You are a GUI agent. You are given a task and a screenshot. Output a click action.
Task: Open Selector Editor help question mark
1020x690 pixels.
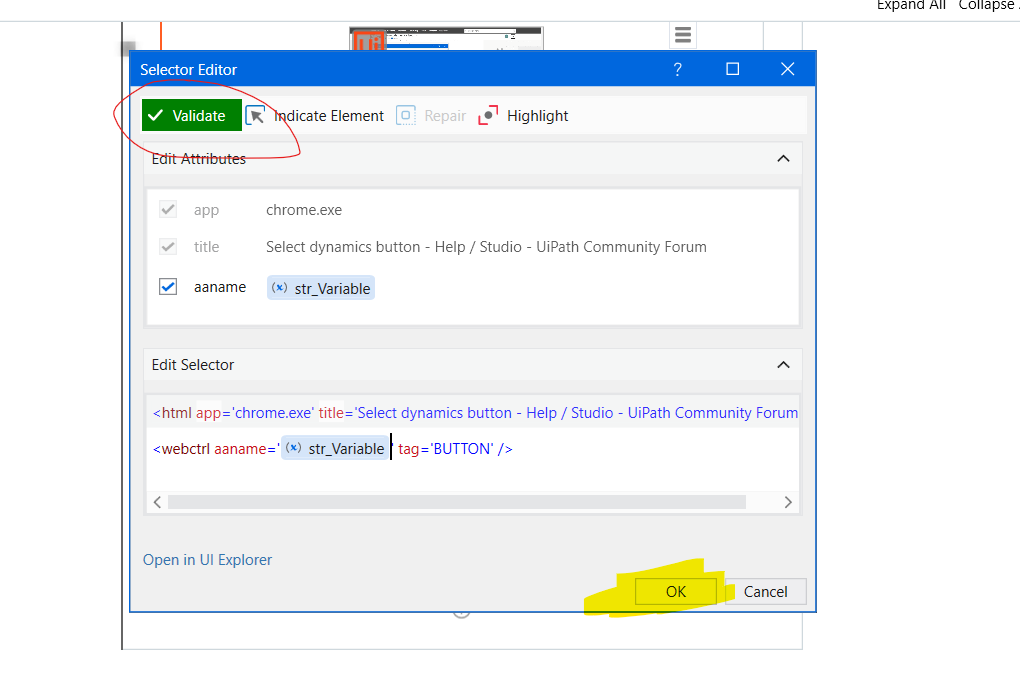pos(677,69)
